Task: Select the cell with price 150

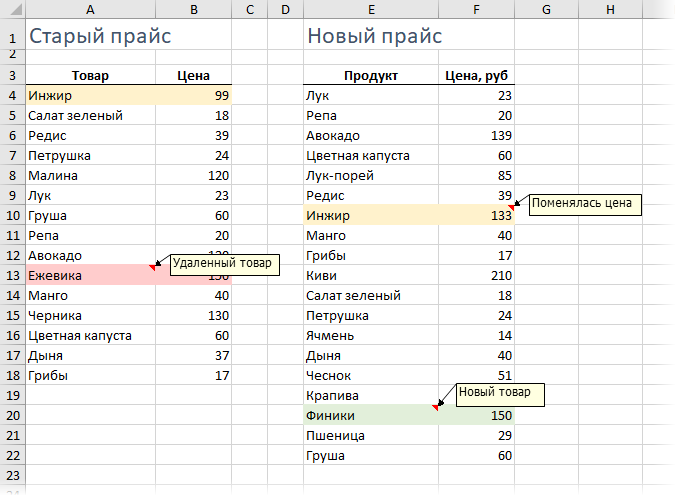Action: 476,415
